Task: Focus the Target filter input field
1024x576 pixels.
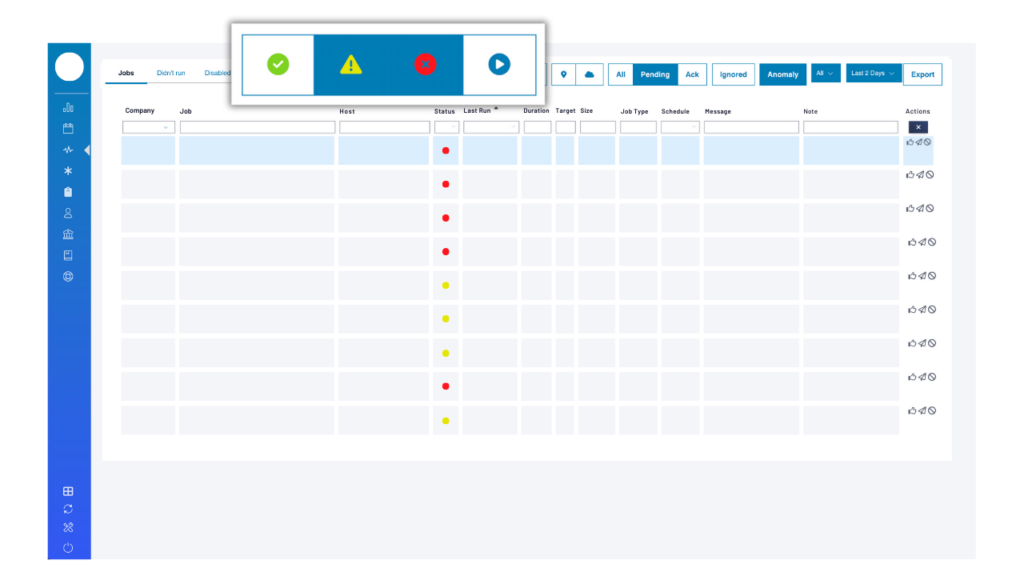Action: coord(565,127)
